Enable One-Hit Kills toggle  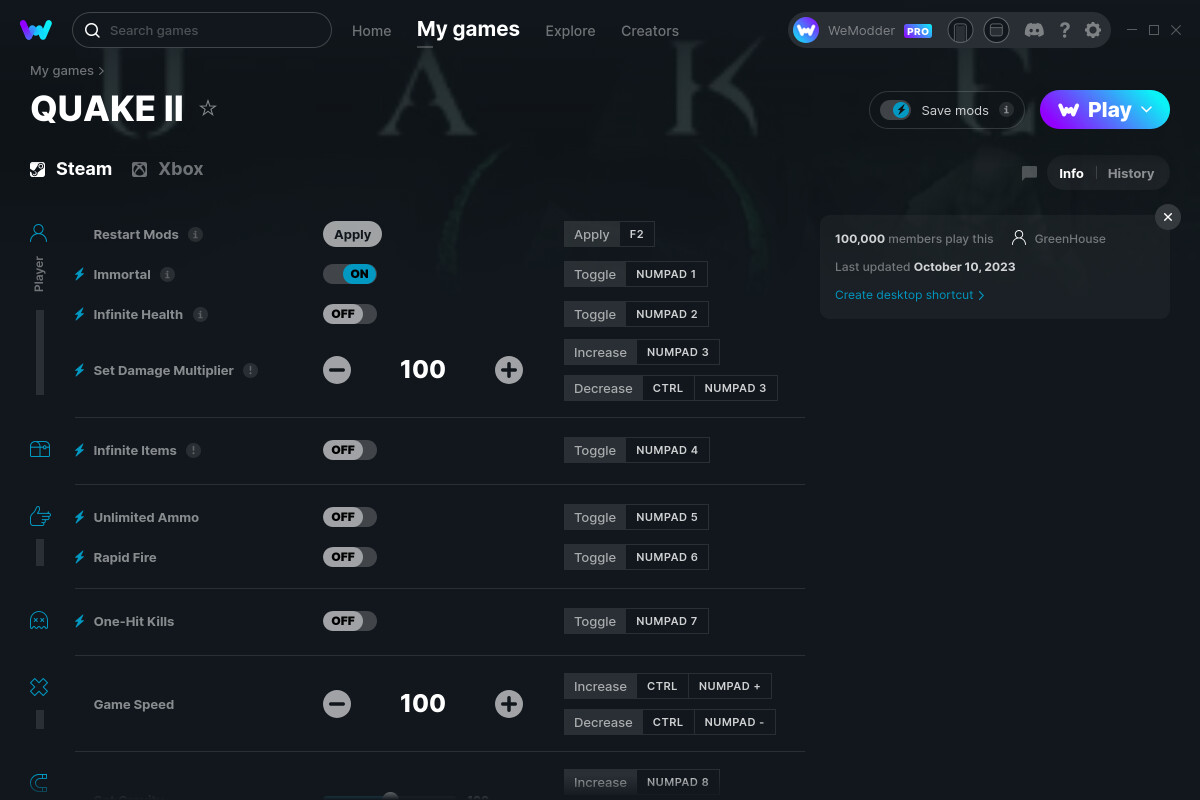point(350,621)
